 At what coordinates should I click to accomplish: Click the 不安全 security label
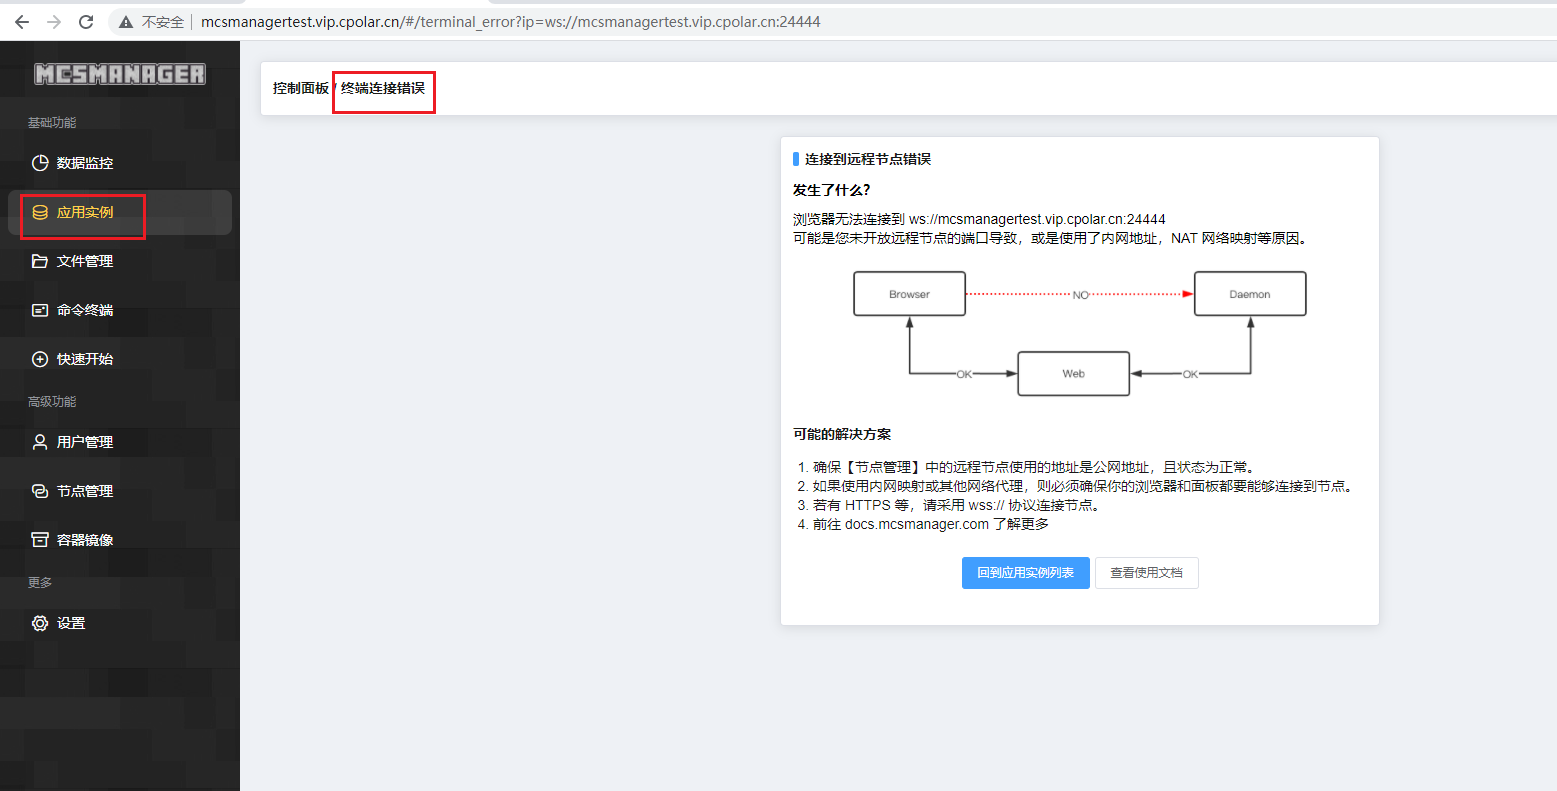[x=163, y=21]
